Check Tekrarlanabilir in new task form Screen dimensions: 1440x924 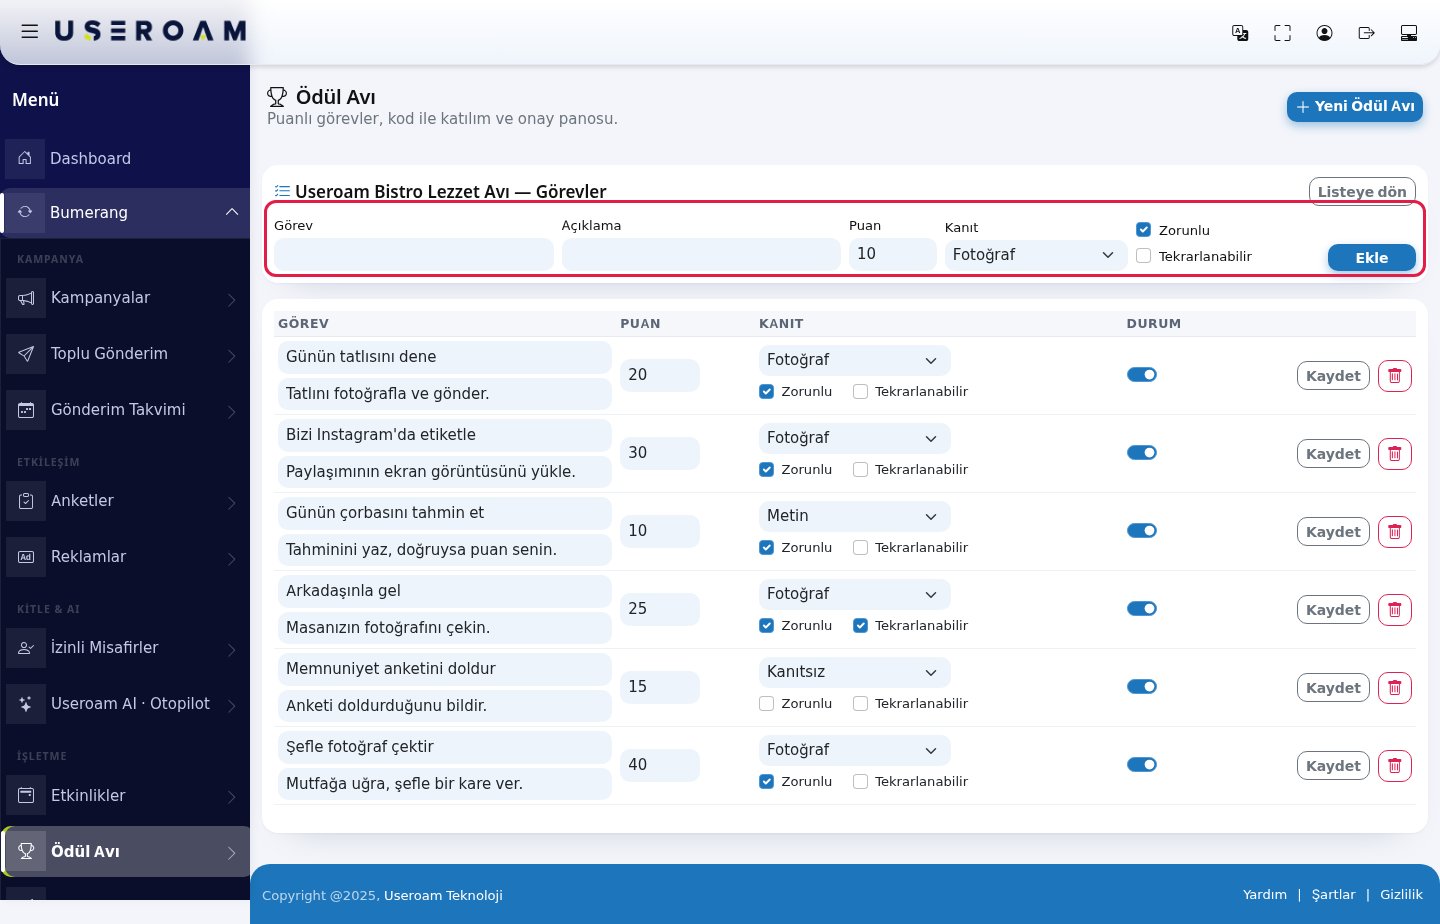(1144, 256)
